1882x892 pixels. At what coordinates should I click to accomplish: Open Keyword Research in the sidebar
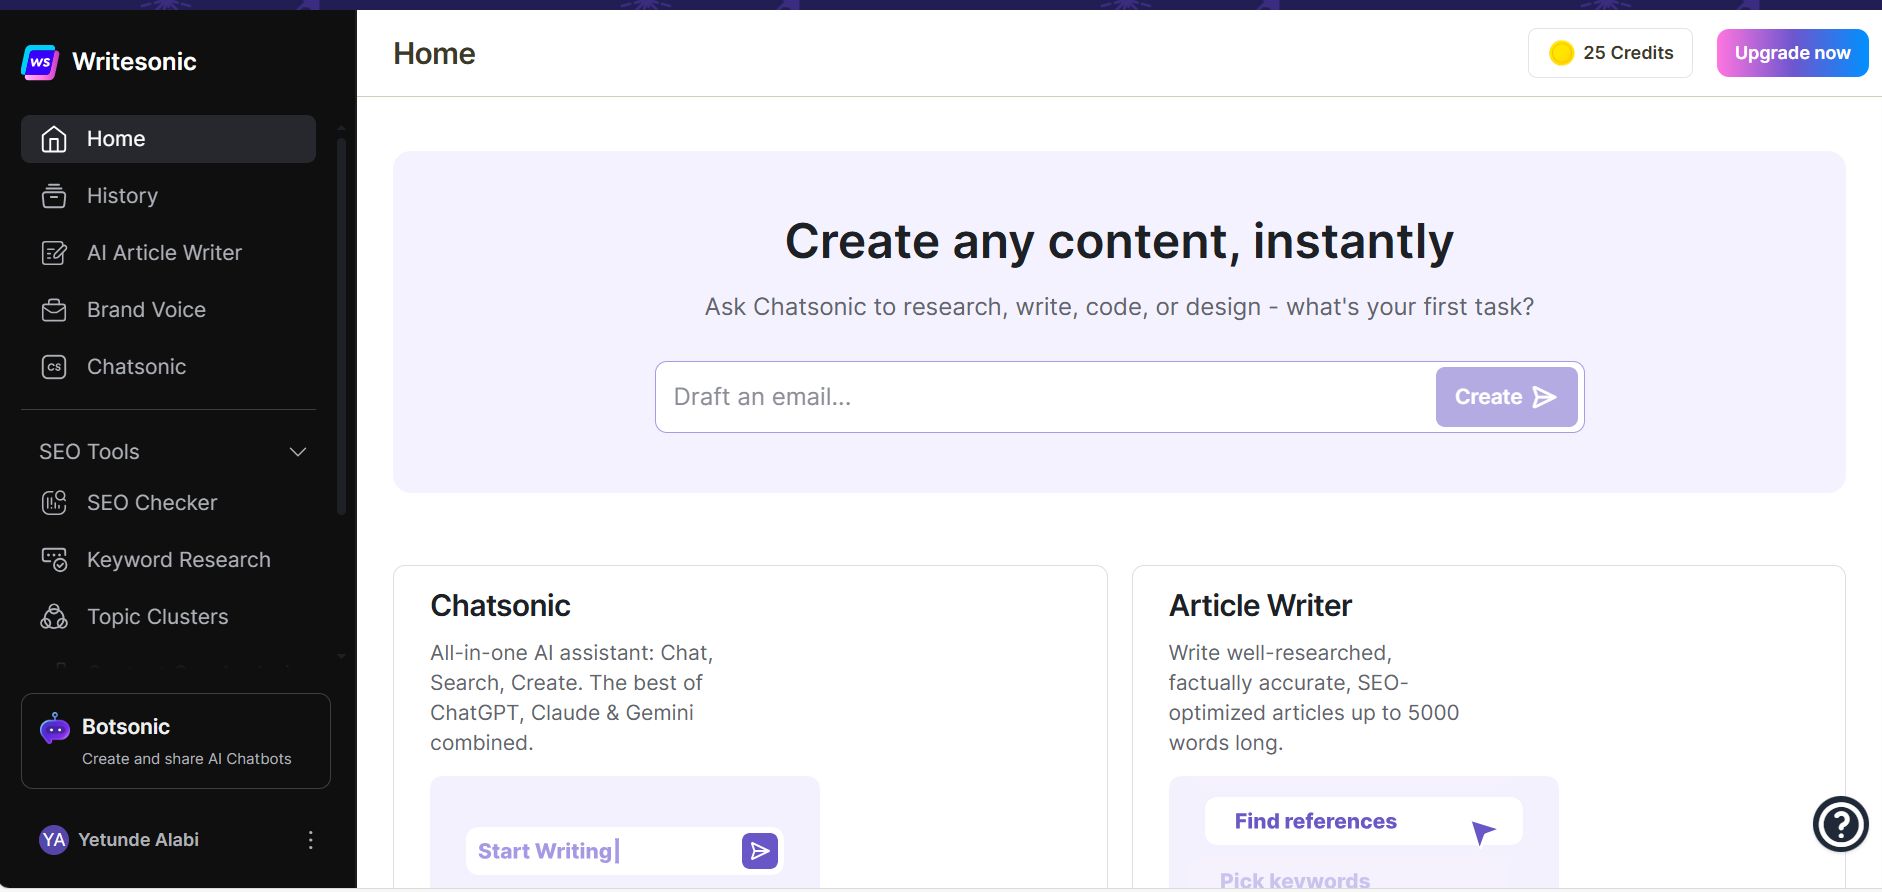(x=168, y=560)
